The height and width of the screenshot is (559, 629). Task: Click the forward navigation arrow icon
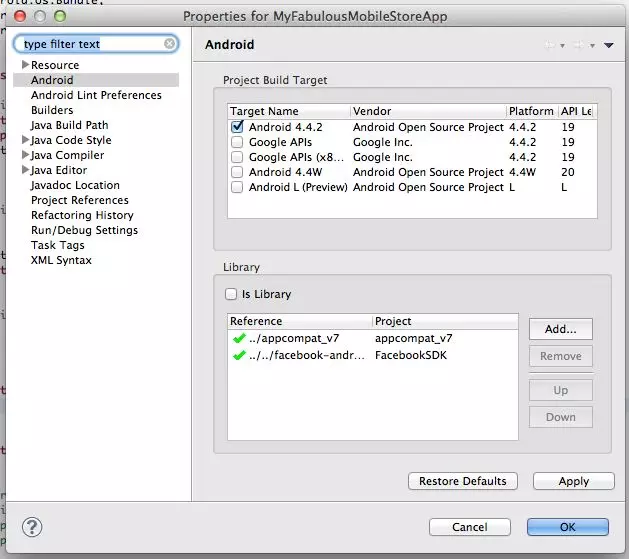tap(580, 45)
